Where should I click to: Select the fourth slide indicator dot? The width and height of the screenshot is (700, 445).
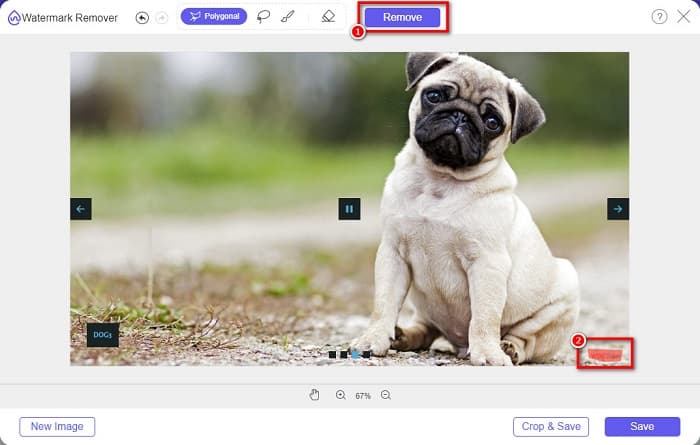click(x=367, y=354)
